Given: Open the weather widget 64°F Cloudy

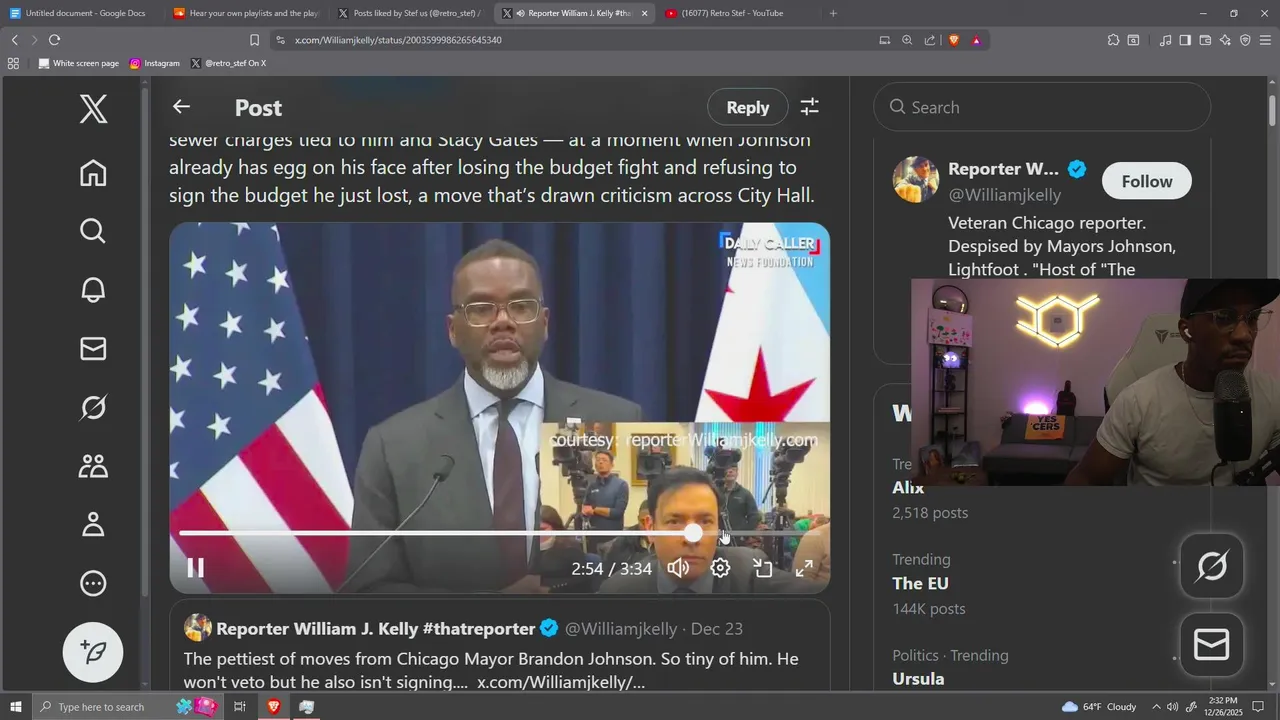Looking at the screenshot, I should 1099,706.
